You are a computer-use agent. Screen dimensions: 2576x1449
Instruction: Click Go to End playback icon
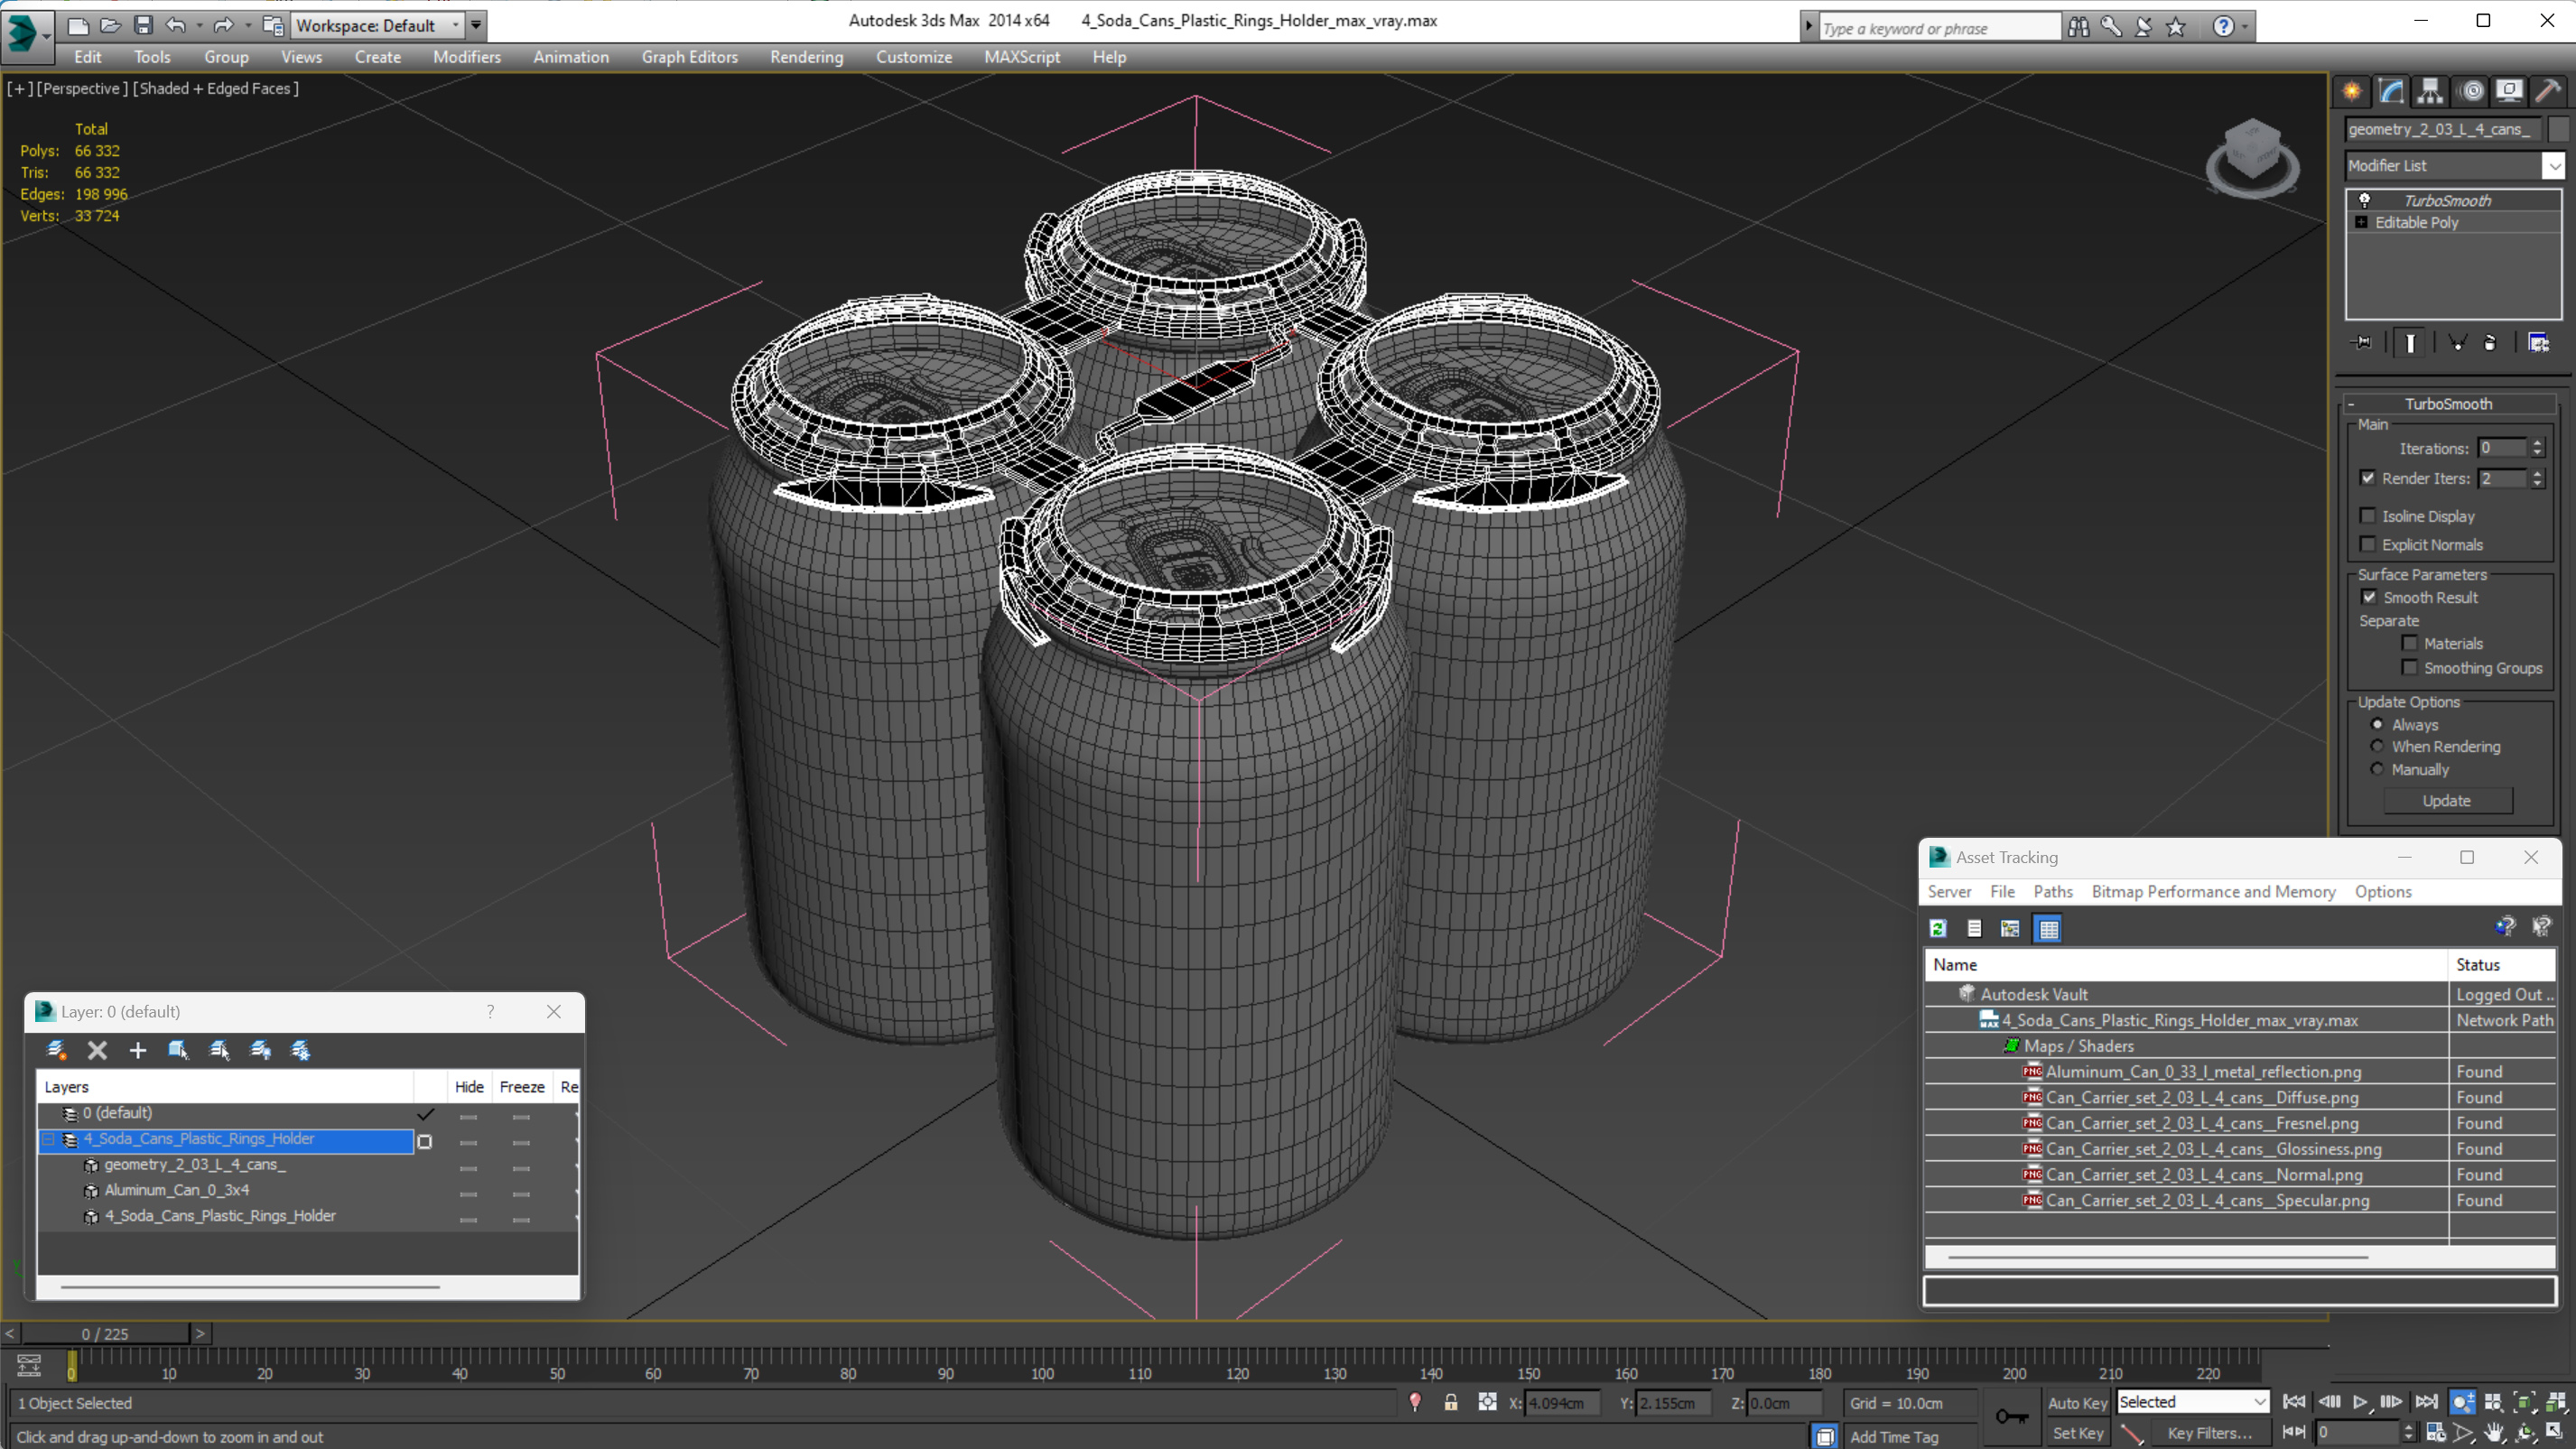[x=2426, y=1402]
